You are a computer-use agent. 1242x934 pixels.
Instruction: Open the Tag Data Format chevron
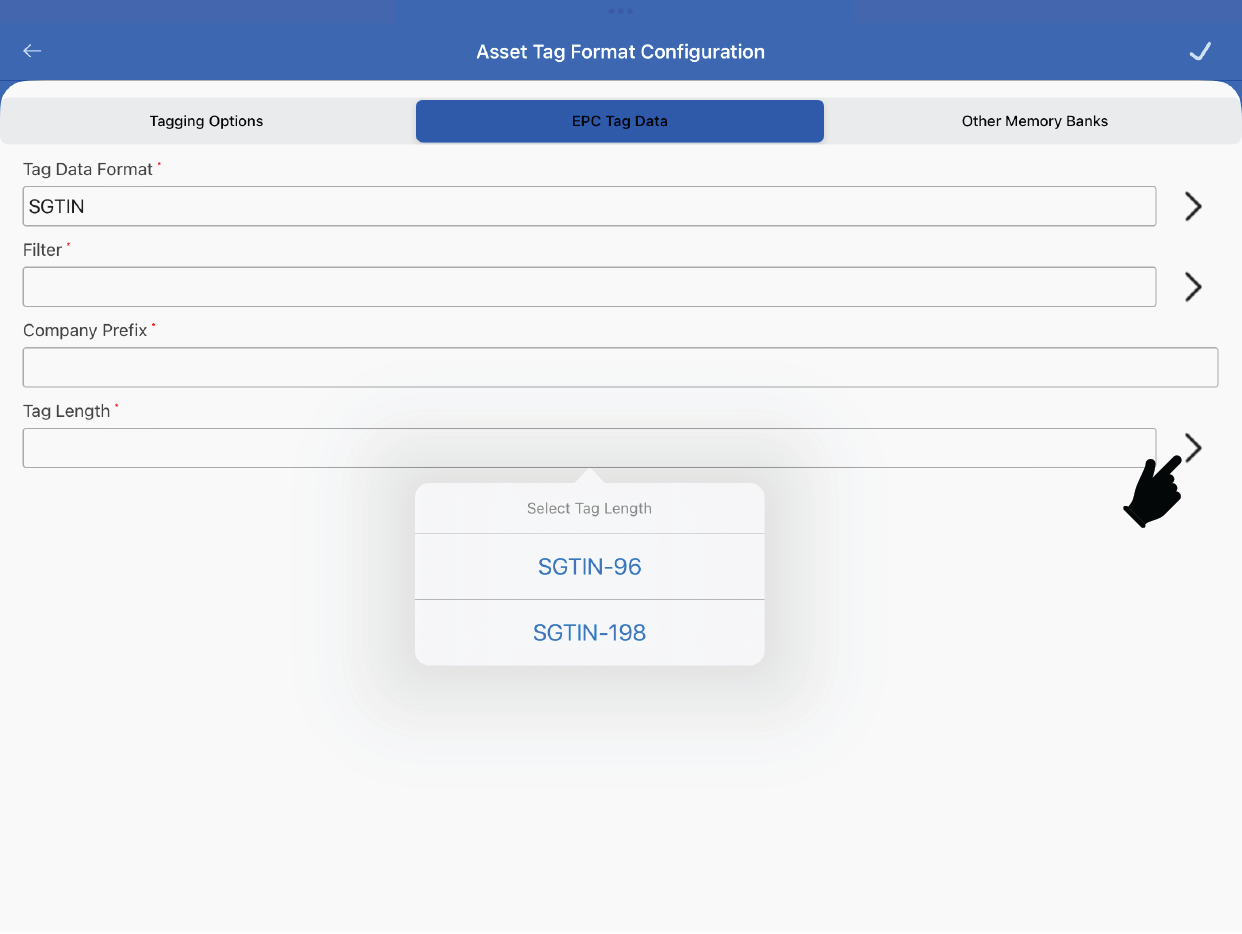point(1192,206)
